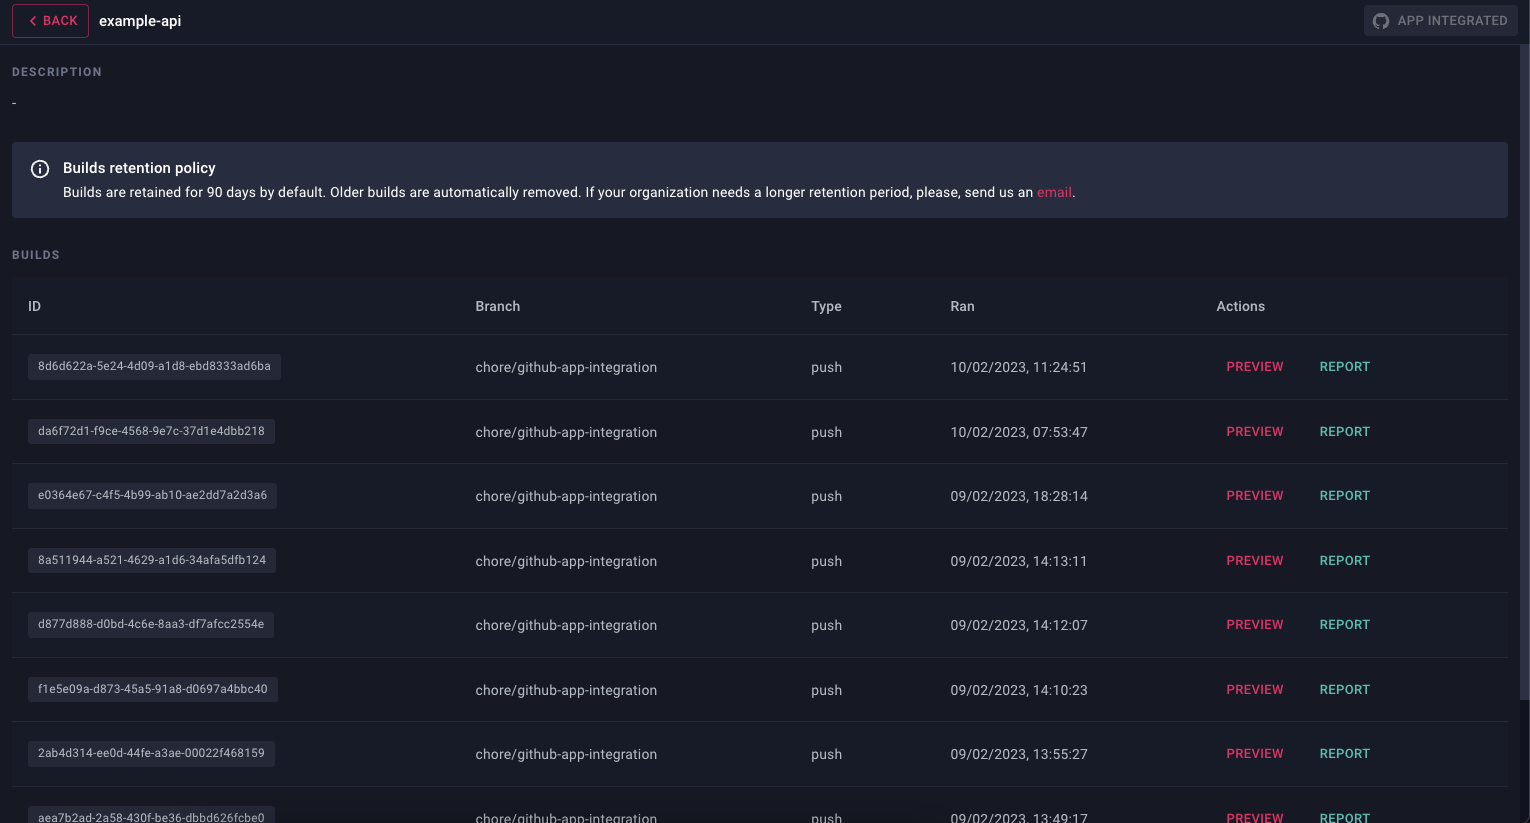This screenshot has width=1530, height=823.
Task: Open Preview for build da6f72d1
Action: pyautogui.click(x=1254, y=432)
